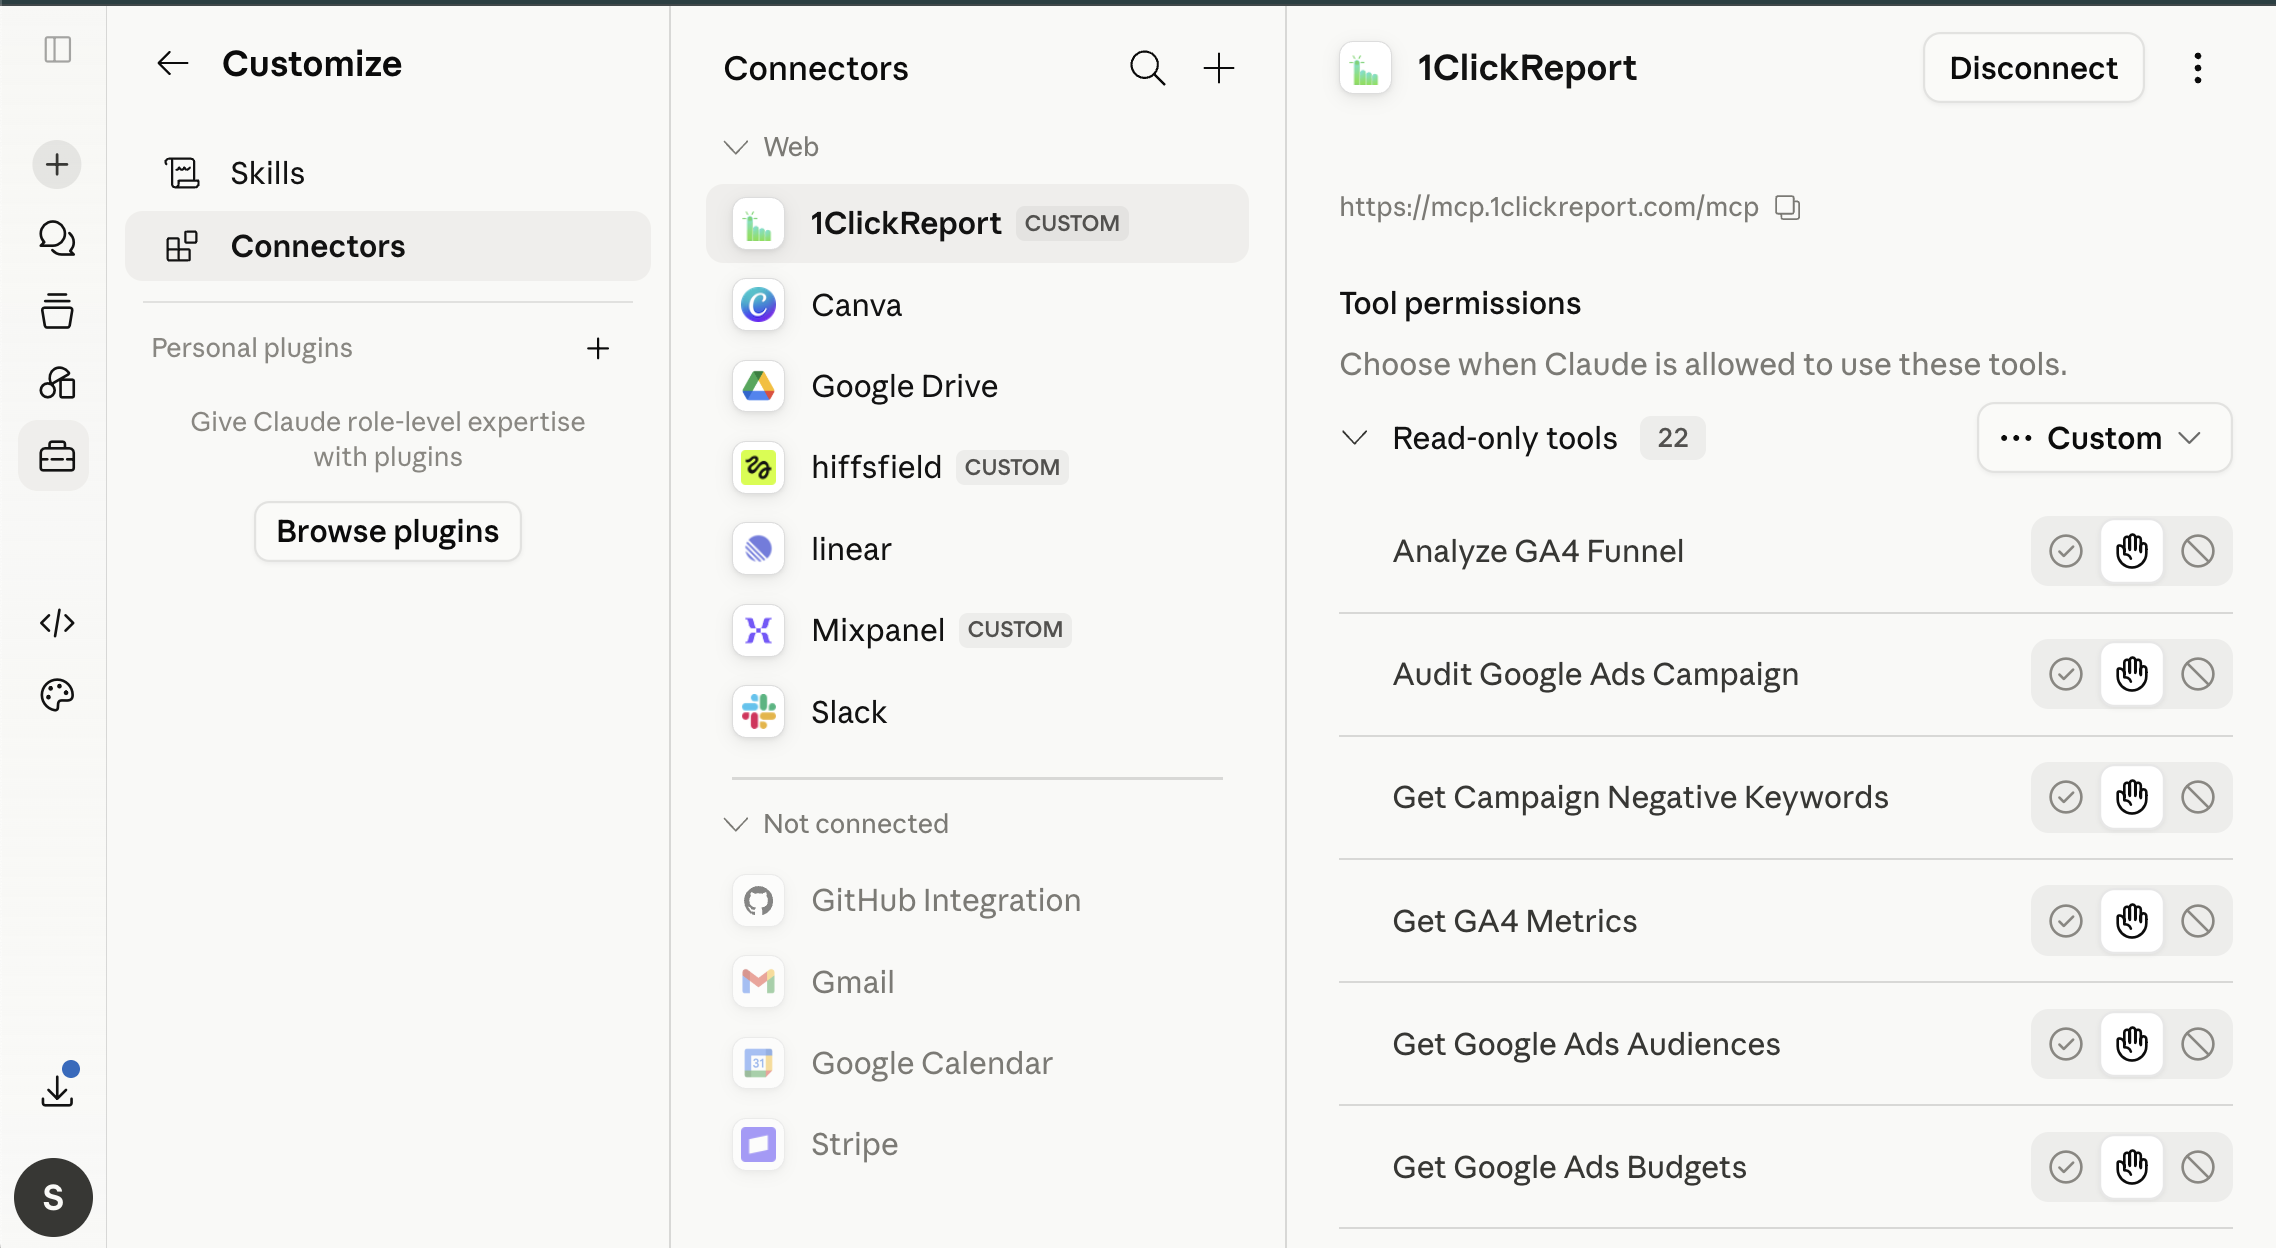This screenshot has width=2276, height=1248.
Task: Open the Connectors section in Customize
Action: click(x=388, y=246)
